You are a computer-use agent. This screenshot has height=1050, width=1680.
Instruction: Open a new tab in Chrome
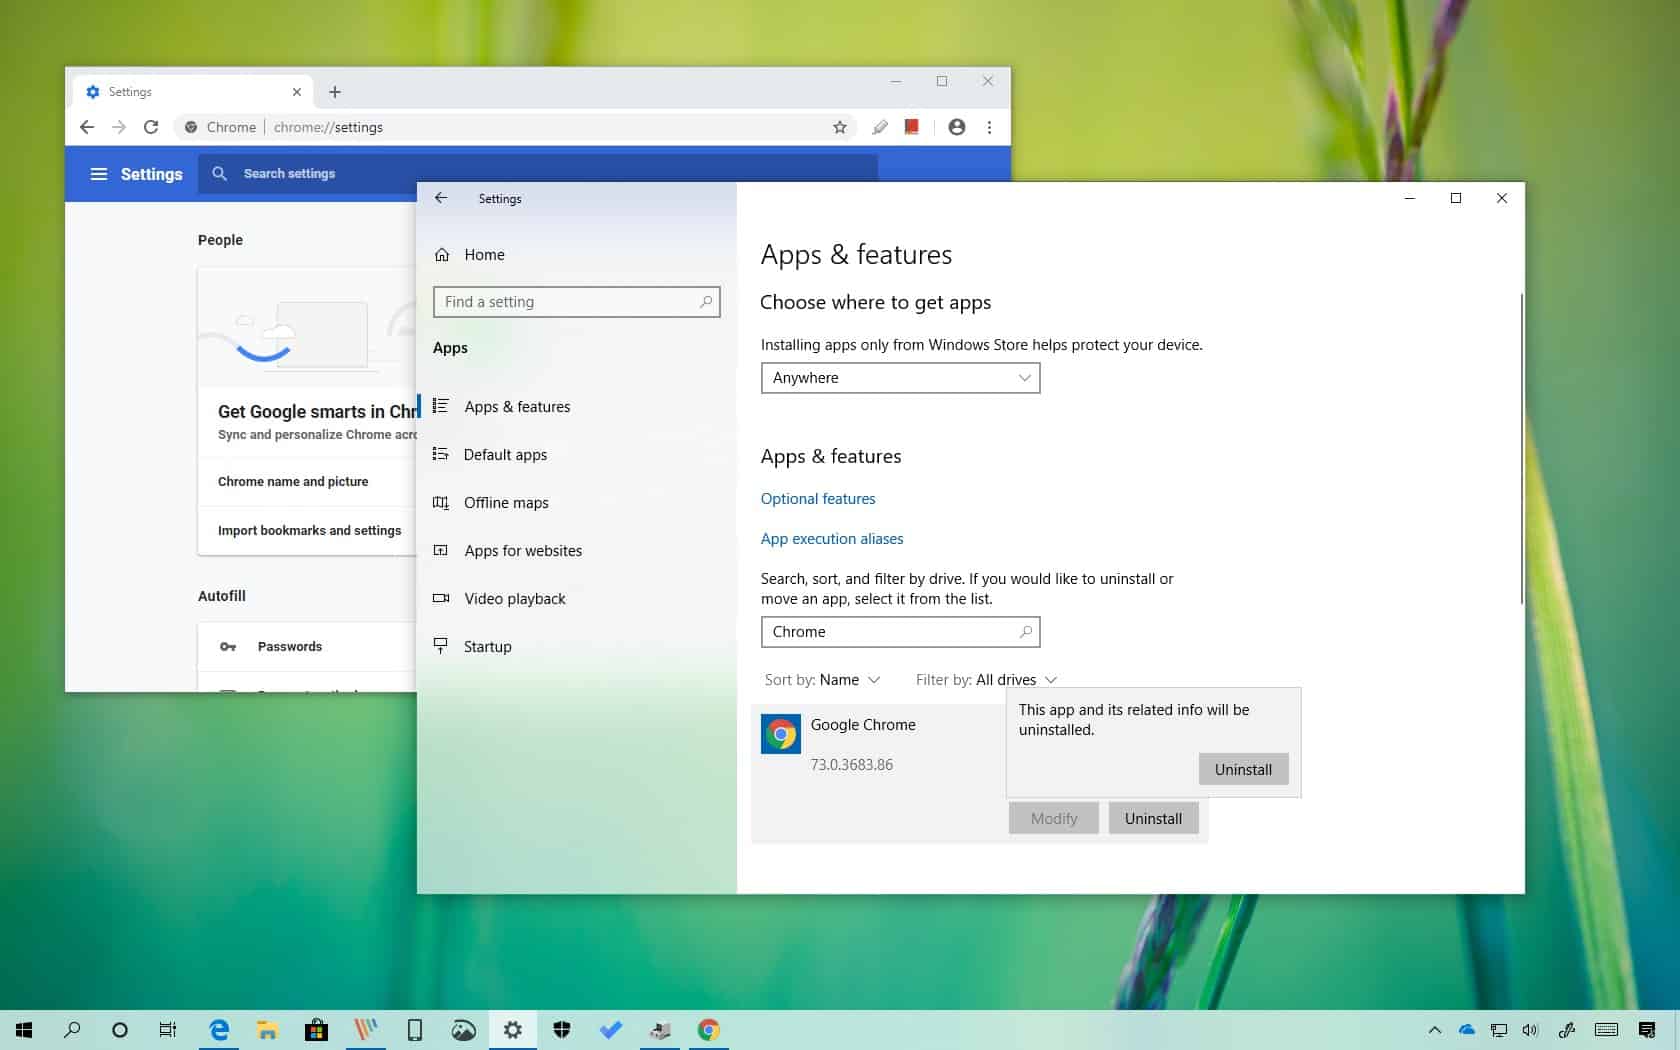pyautogui.click(x=335, y=92)
